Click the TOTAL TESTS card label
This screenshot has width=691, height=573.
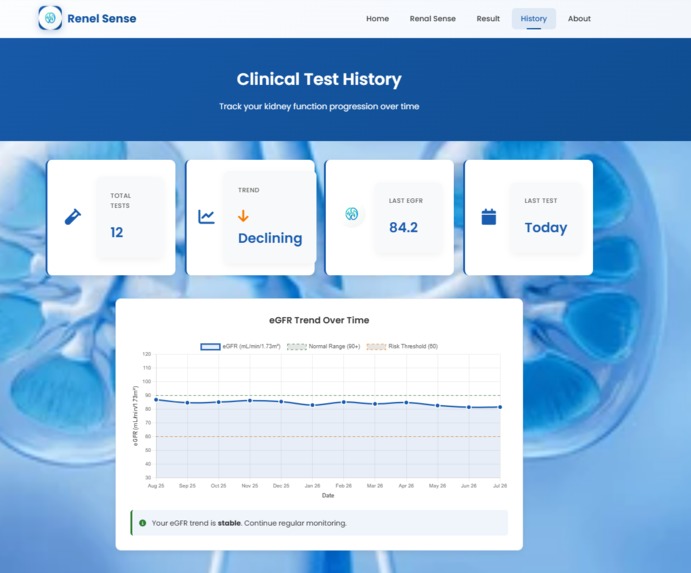pos(120,201)
